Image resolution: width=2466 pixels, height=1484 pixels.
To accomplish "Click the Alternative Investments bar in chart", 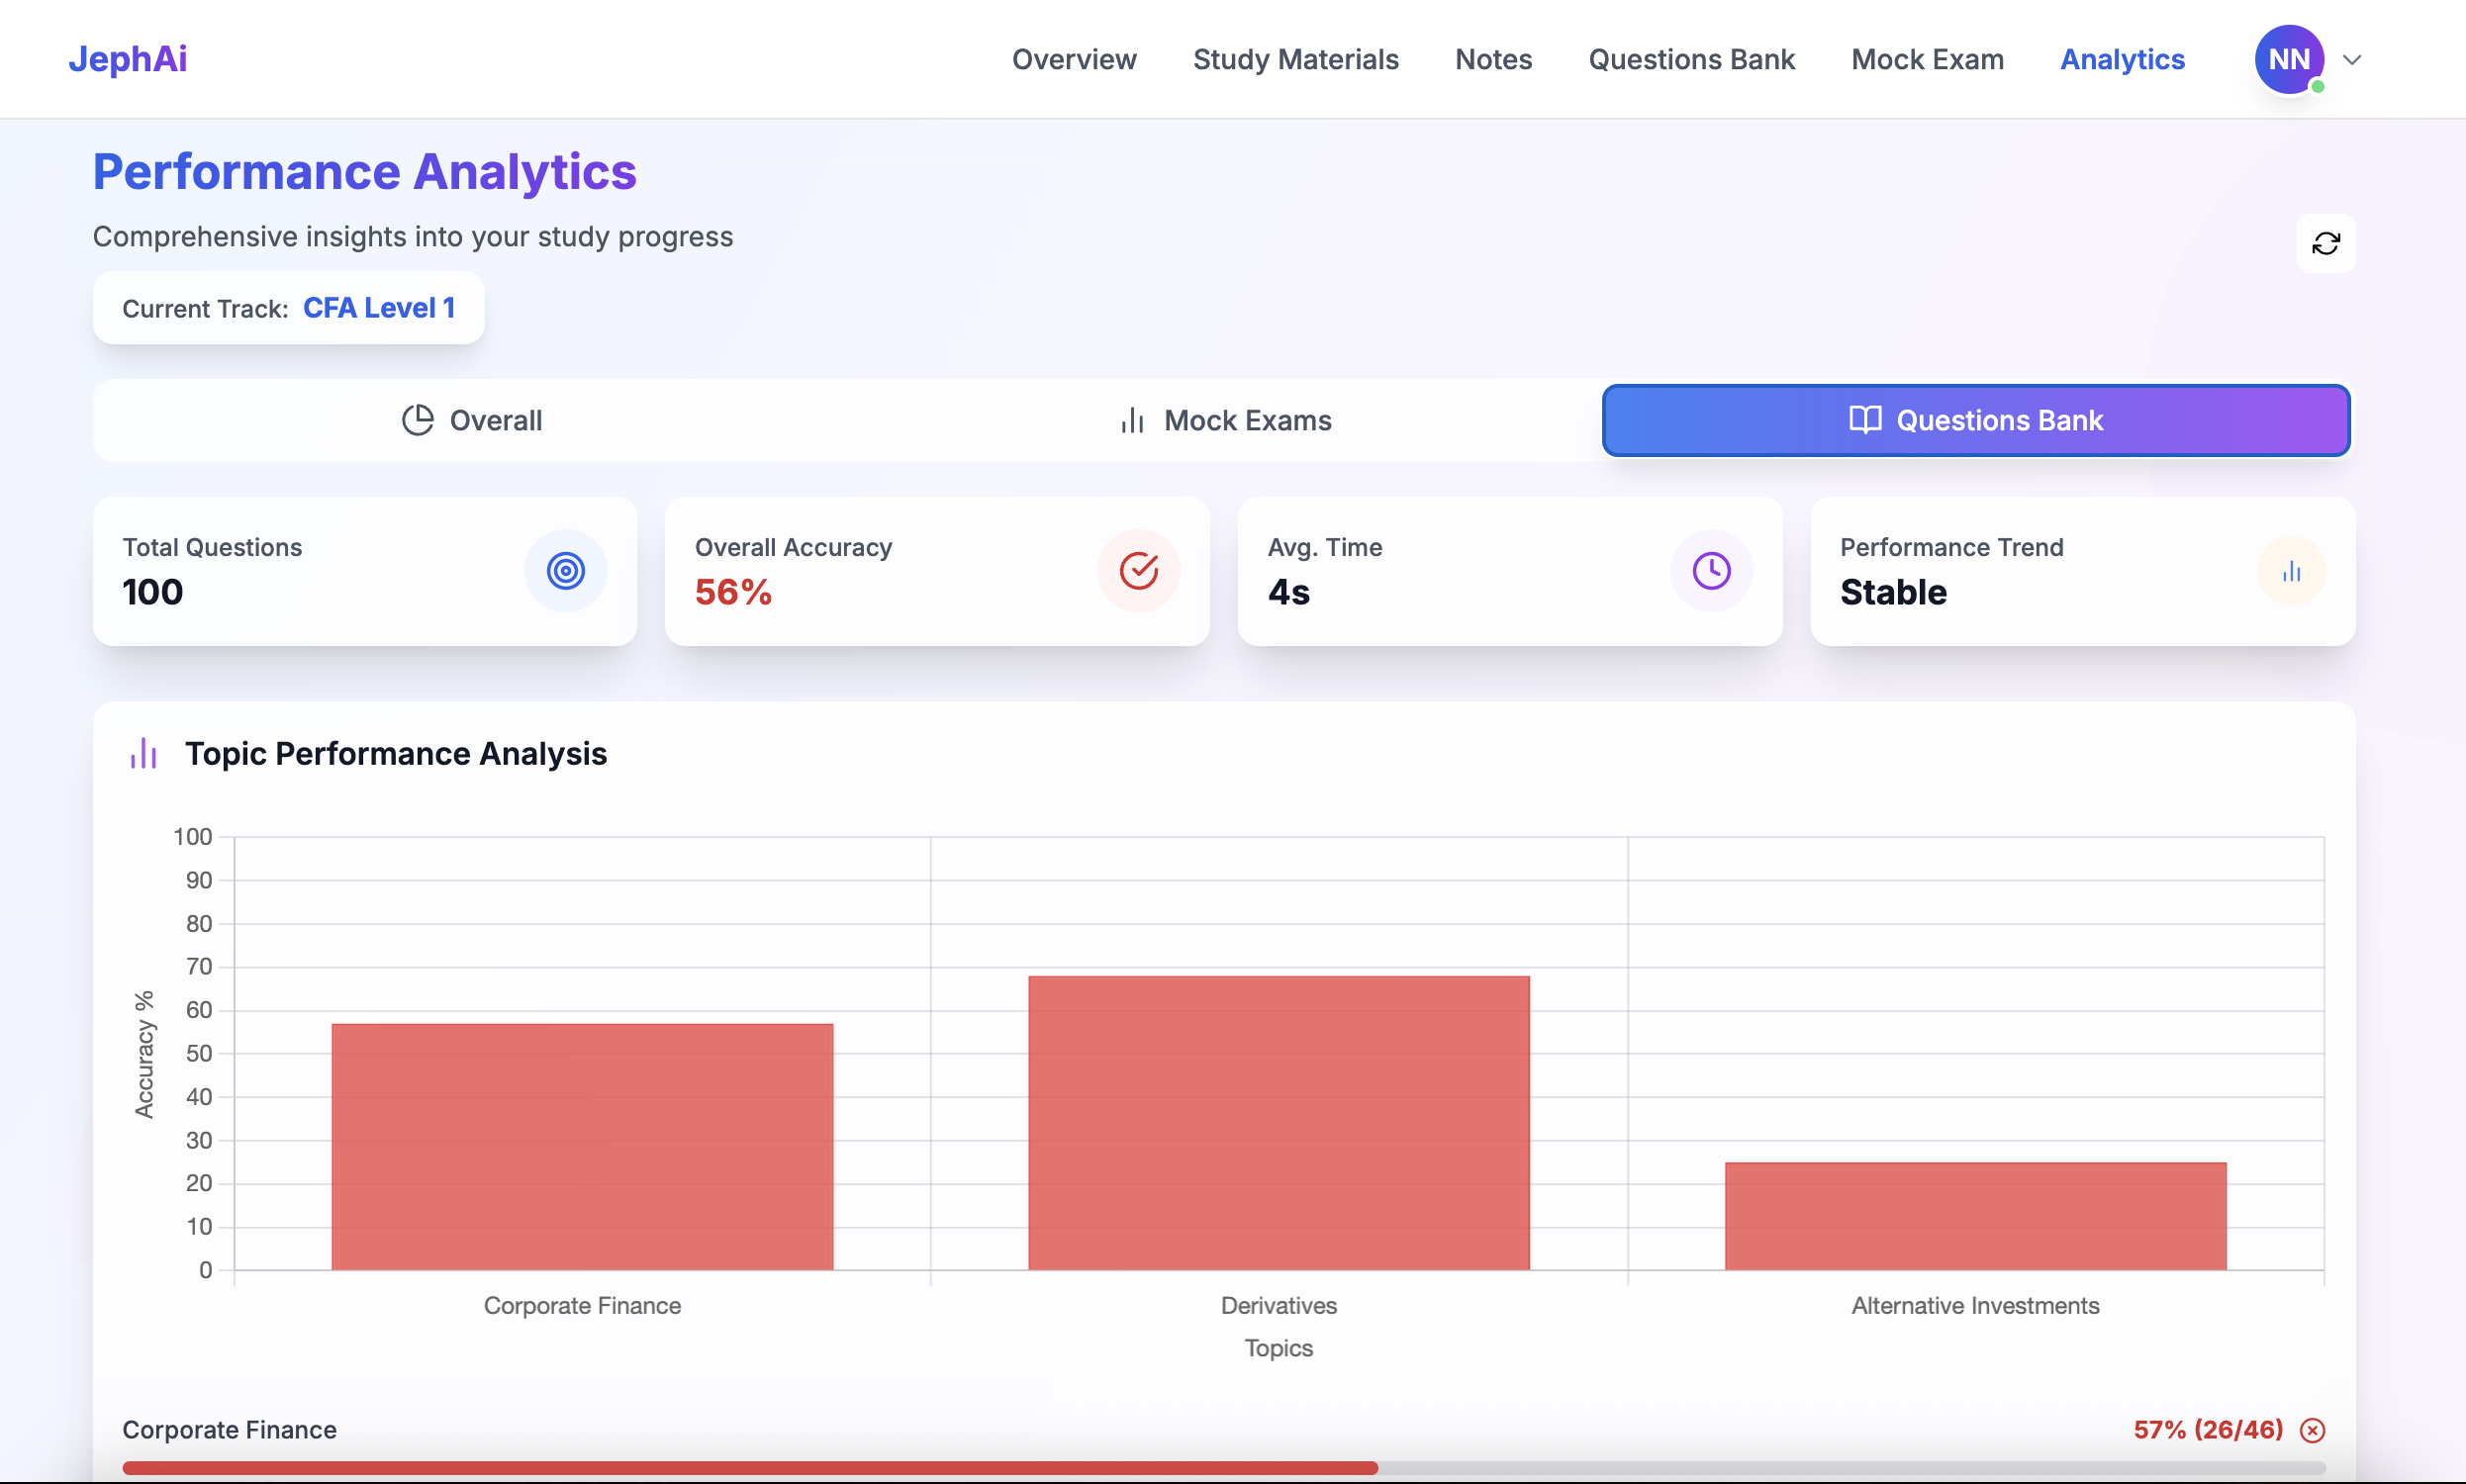I will point(1975,1215).
